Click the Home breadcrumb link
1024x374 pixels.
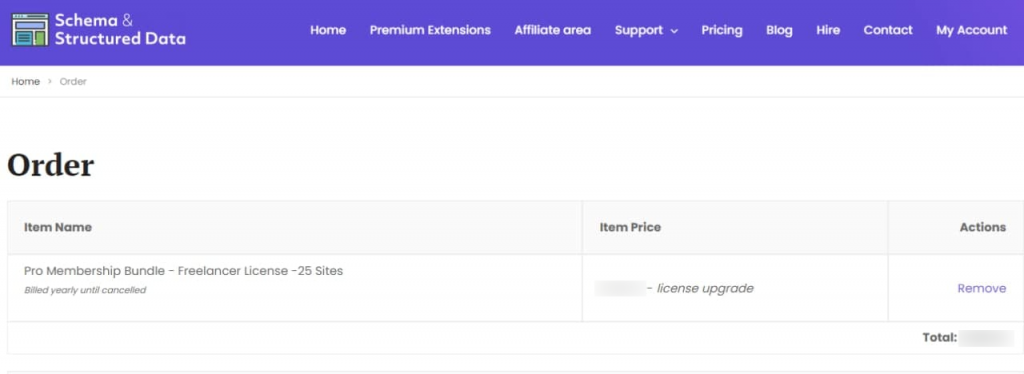(25, 82)
